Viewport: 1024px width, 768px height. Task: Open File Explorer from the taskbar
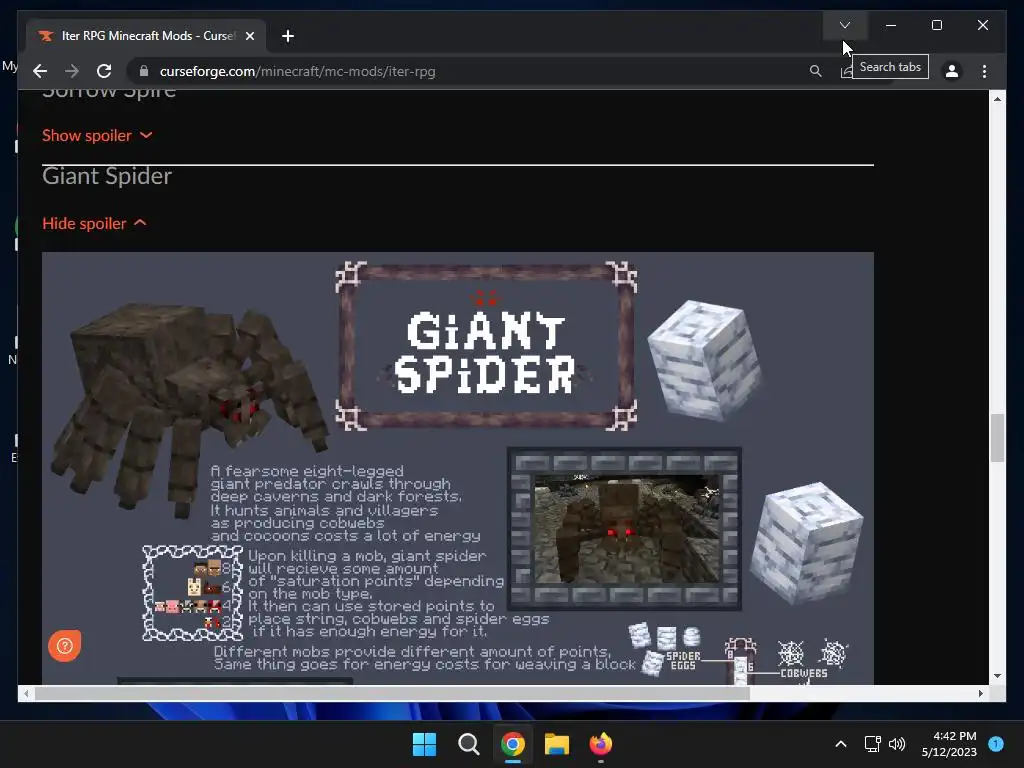[557, 744]
